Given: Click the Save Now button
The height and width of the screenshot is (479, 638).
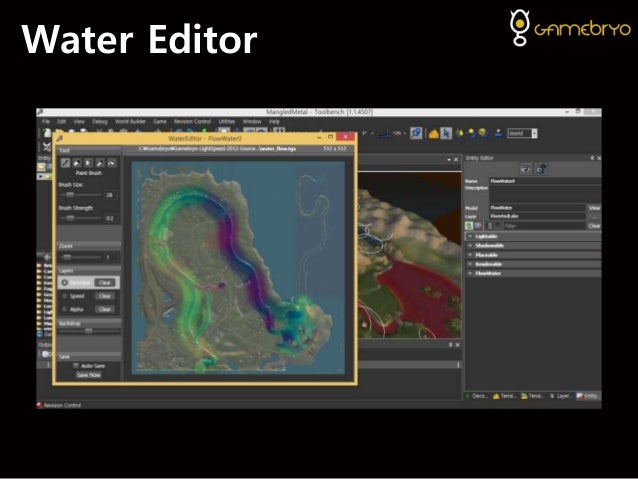Looking at the screenshot, I should pos(89,375).
